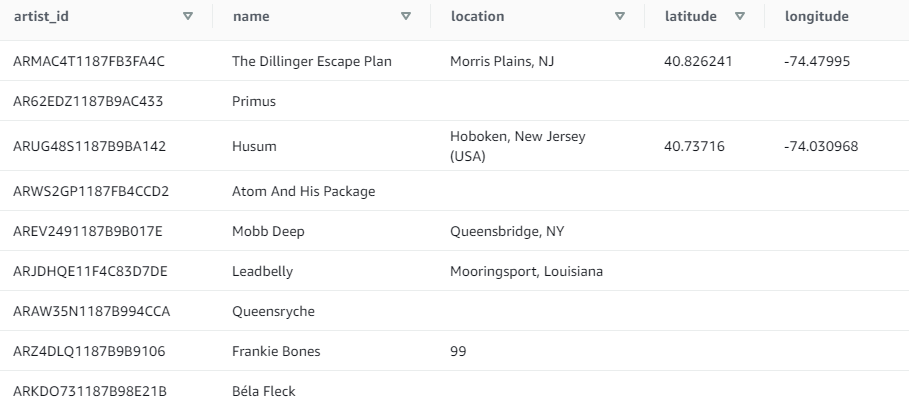This screenshot has width=909, height=408.
Task: Click the Hoboken, New Jersey (USA) location
Action: [x=518, y=146]
